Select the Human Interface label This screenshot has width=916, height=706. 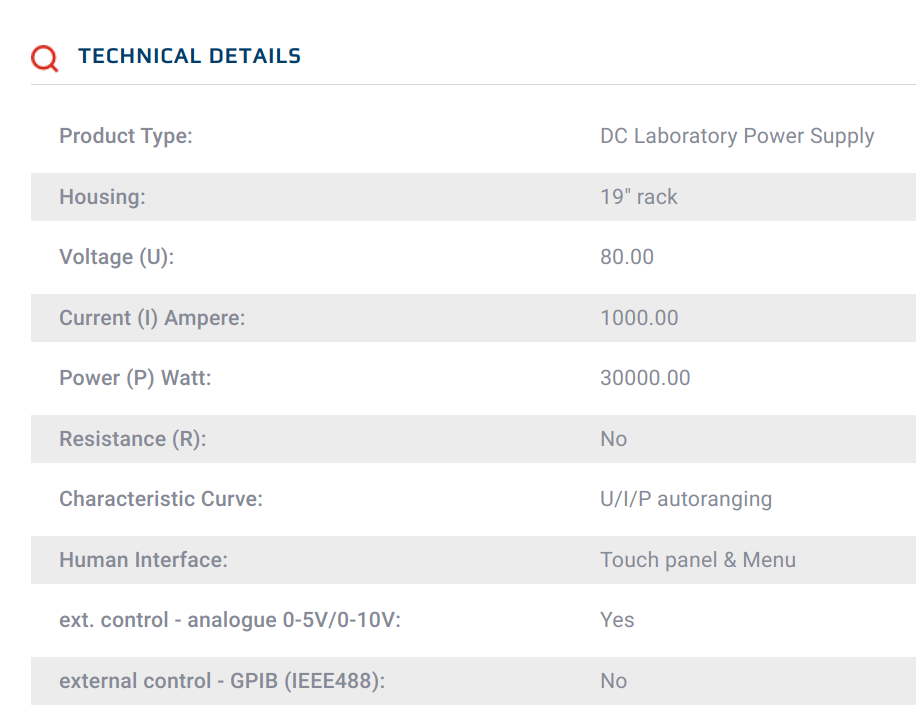(x=143, y=559)
